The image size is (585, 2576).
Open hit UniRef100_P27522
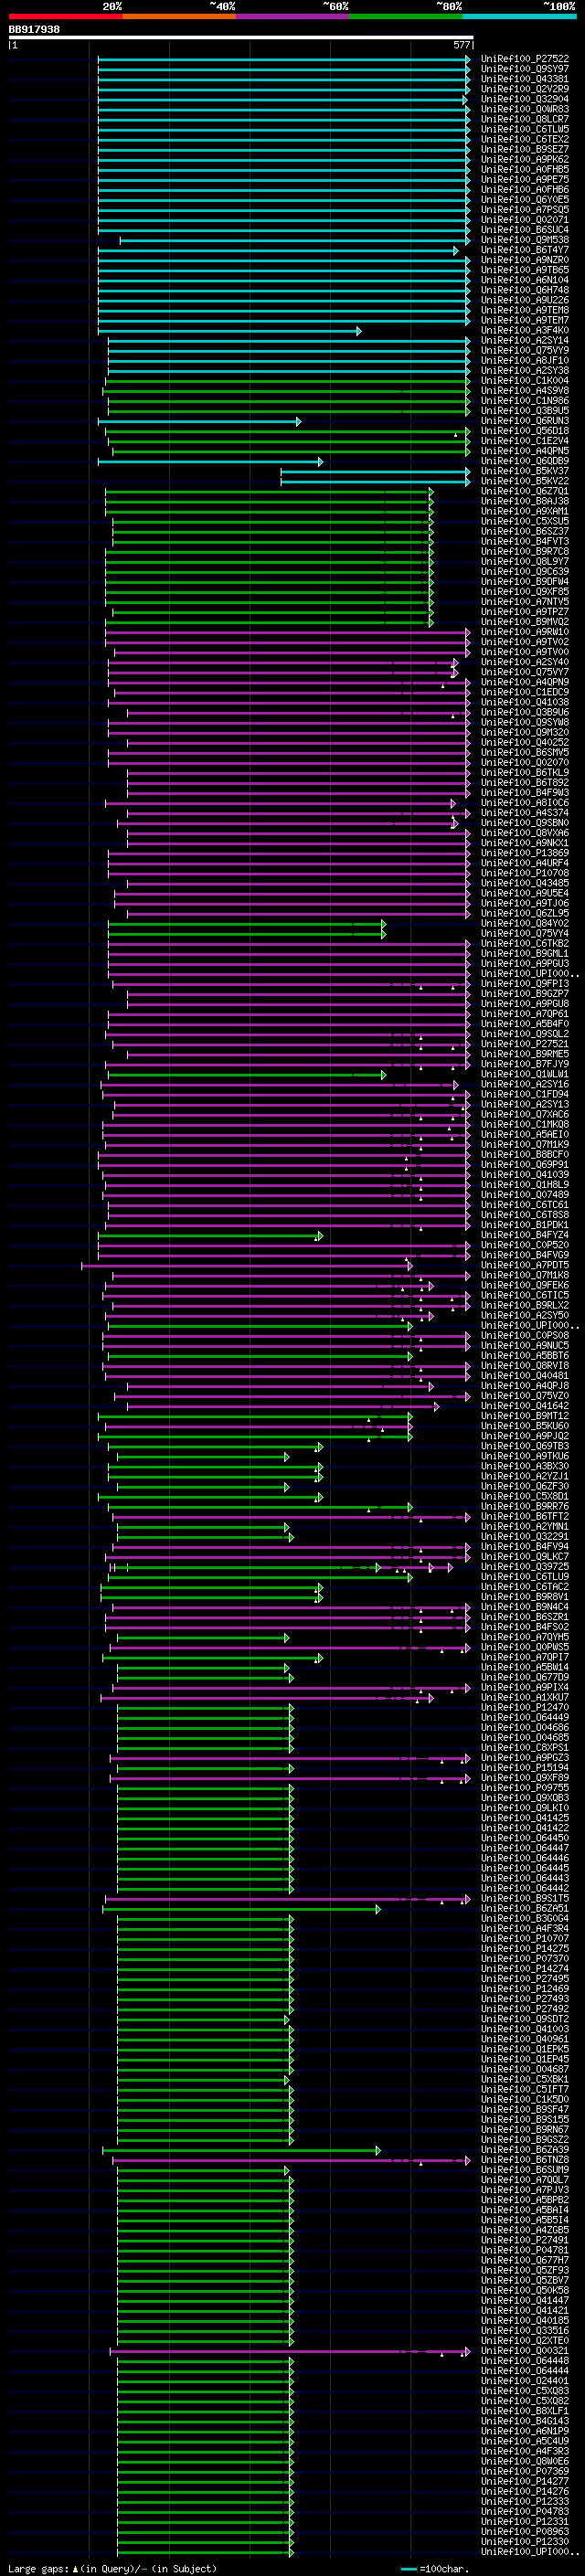click(x=525, y=59)
